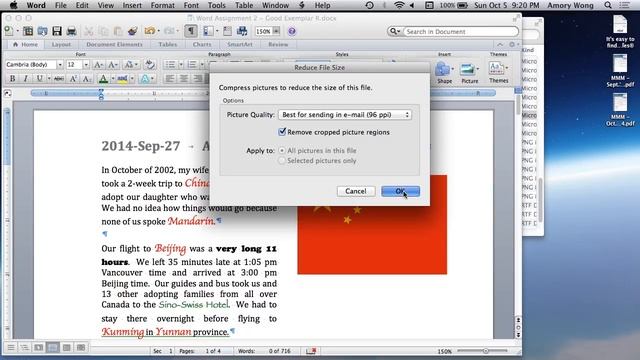Open the Document Elements ribbon tab

[x=114, y=44]
